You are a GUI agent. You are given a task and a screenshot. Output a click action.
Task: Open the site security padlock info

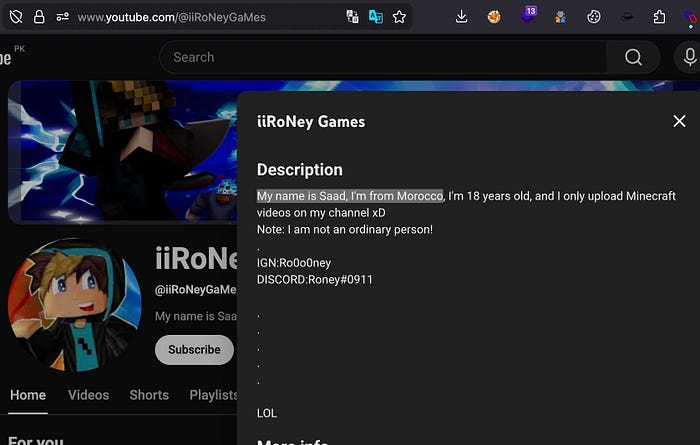point(39,17)
